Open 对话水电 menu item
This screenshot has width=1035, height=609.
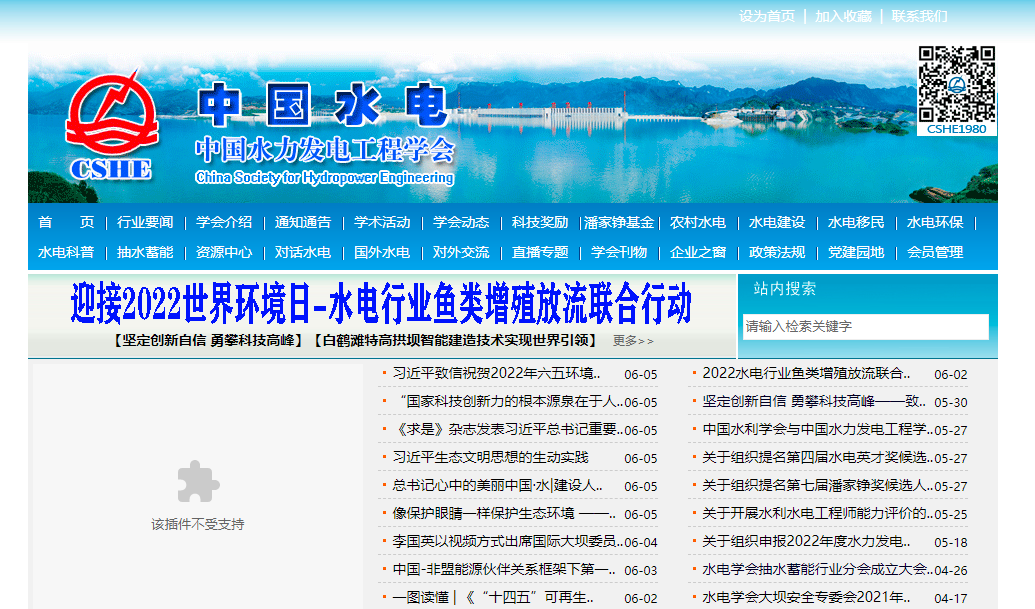tap(303, 252)
